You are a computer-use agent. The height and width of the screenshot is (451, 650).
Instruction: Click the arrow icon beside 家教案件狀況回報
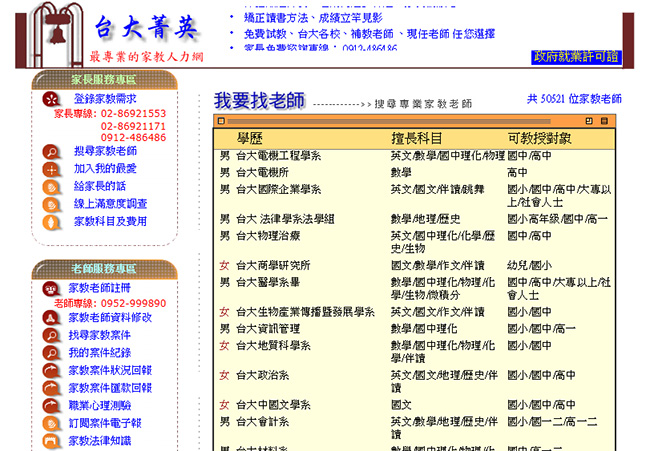click(50, 371)
